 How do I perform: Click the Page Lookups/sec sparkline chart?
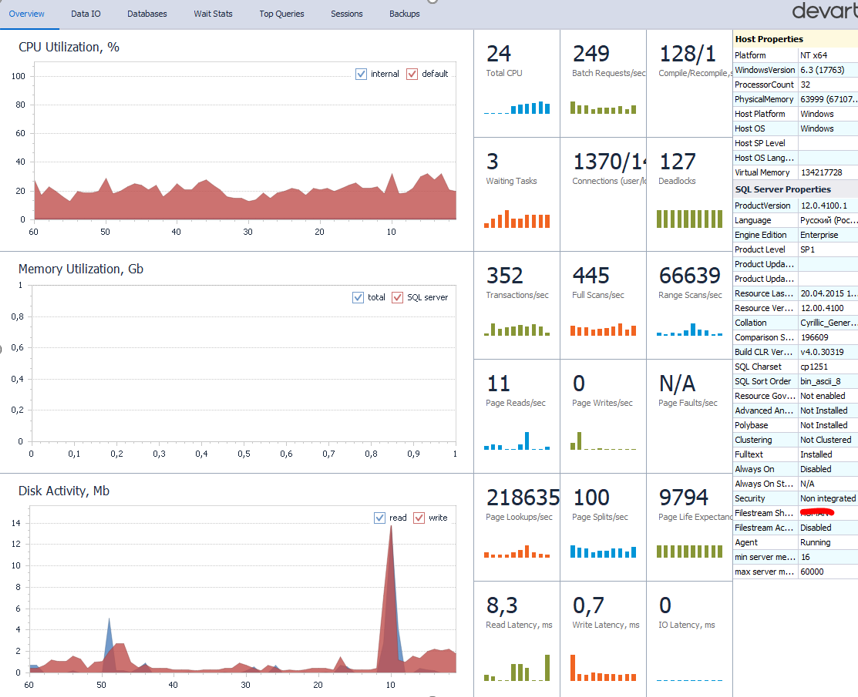[x=517, y=551]
